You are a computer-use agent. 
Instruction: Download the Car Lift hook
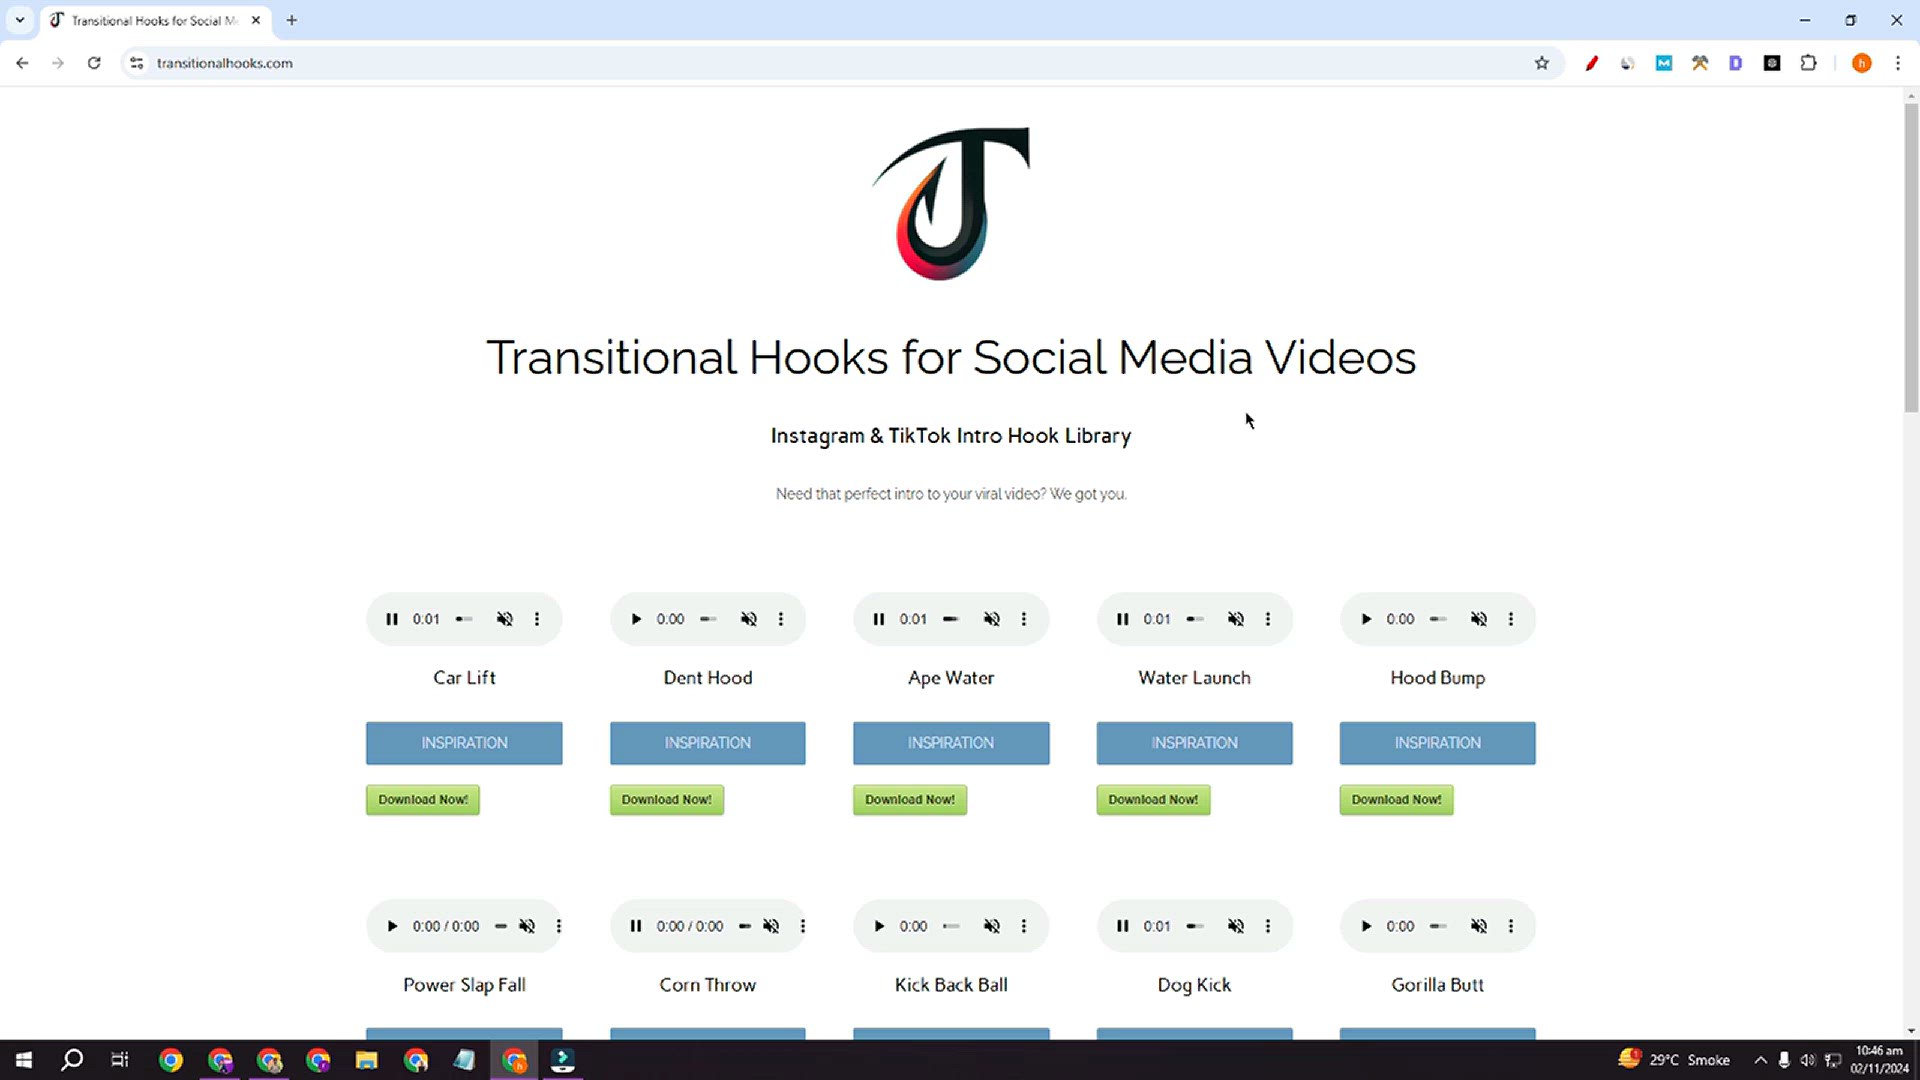point(423,800)
